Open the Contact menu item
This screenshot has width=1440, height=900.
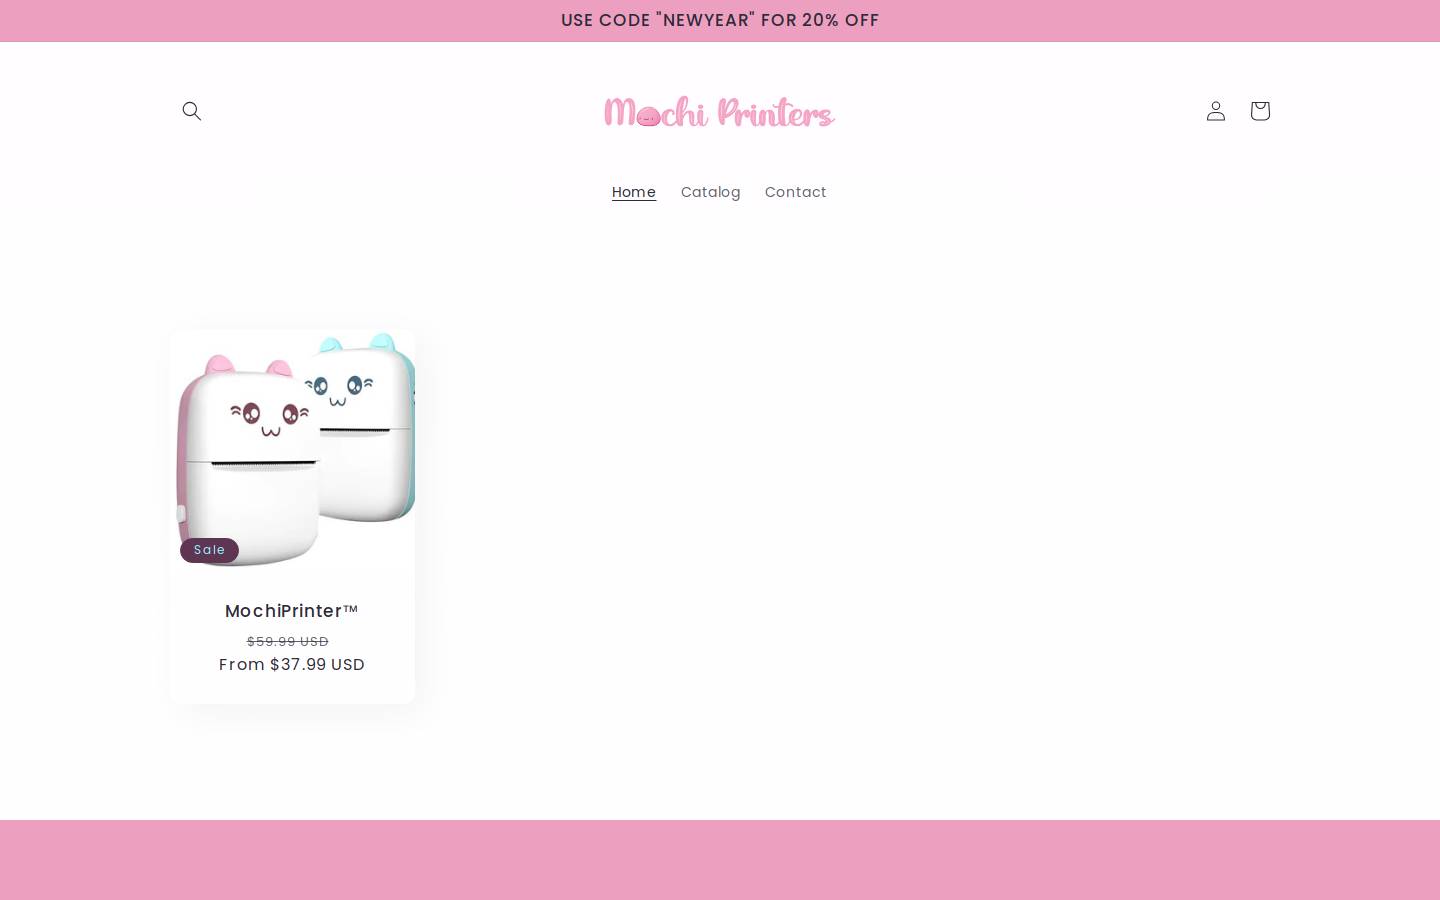pos(795,192)
